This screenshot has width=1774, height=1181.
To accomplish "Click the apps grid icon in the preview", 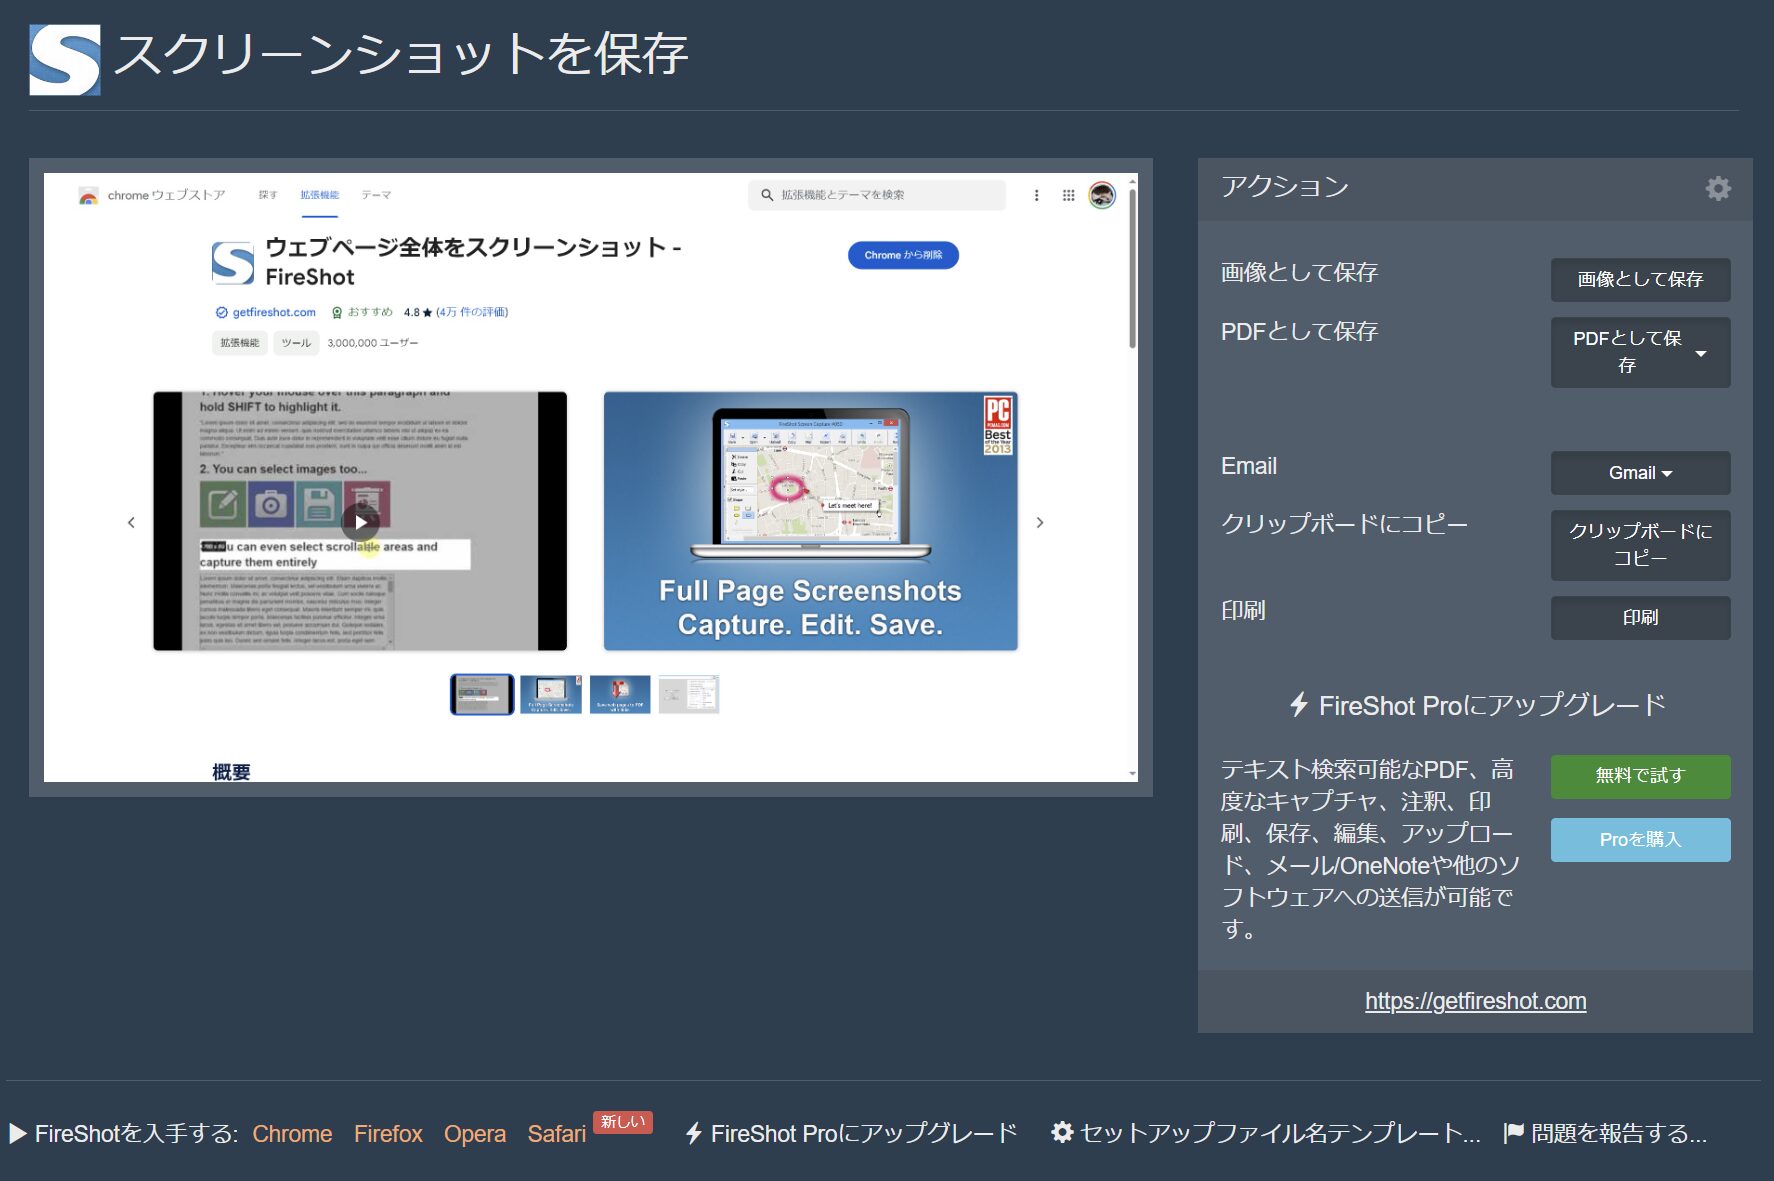I will click(x=1069, y=195).
